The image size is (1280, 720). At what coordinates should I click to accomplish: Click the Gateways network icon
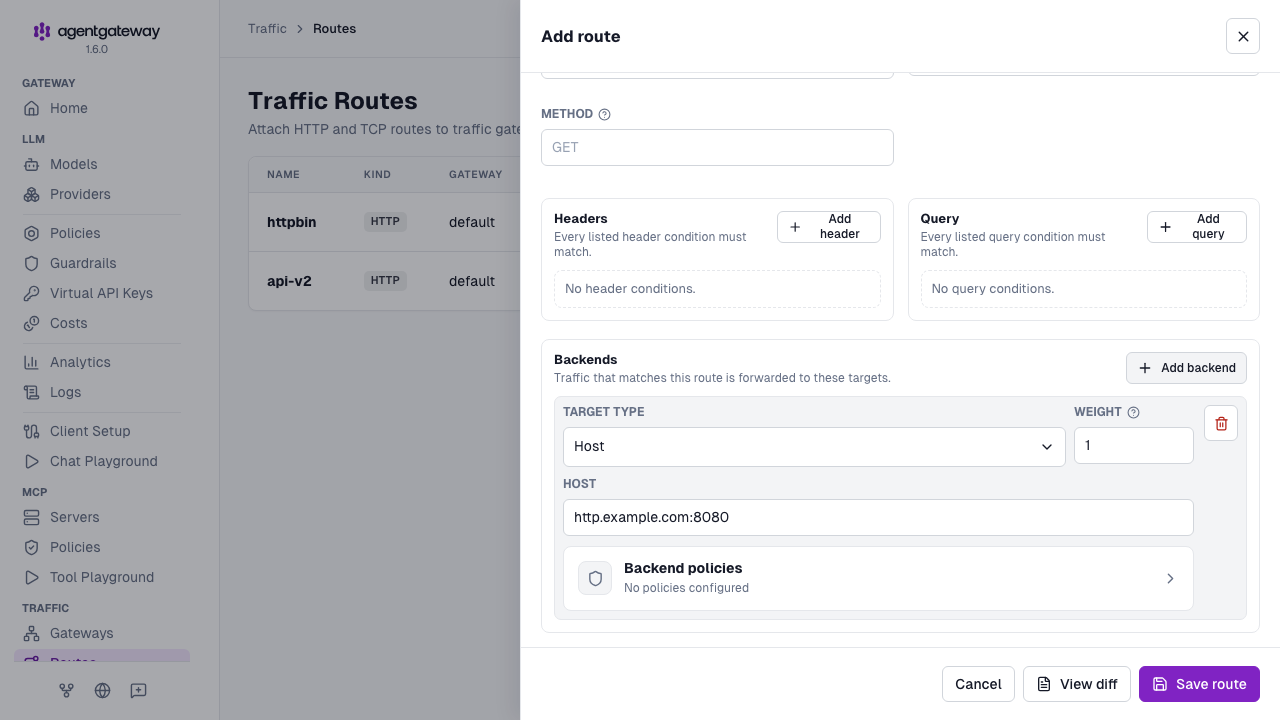tap(32, 633)
